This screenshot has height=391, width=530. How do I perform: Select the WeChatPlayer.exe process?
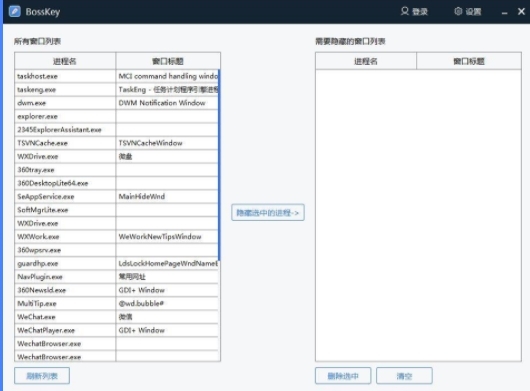point(116,330)
